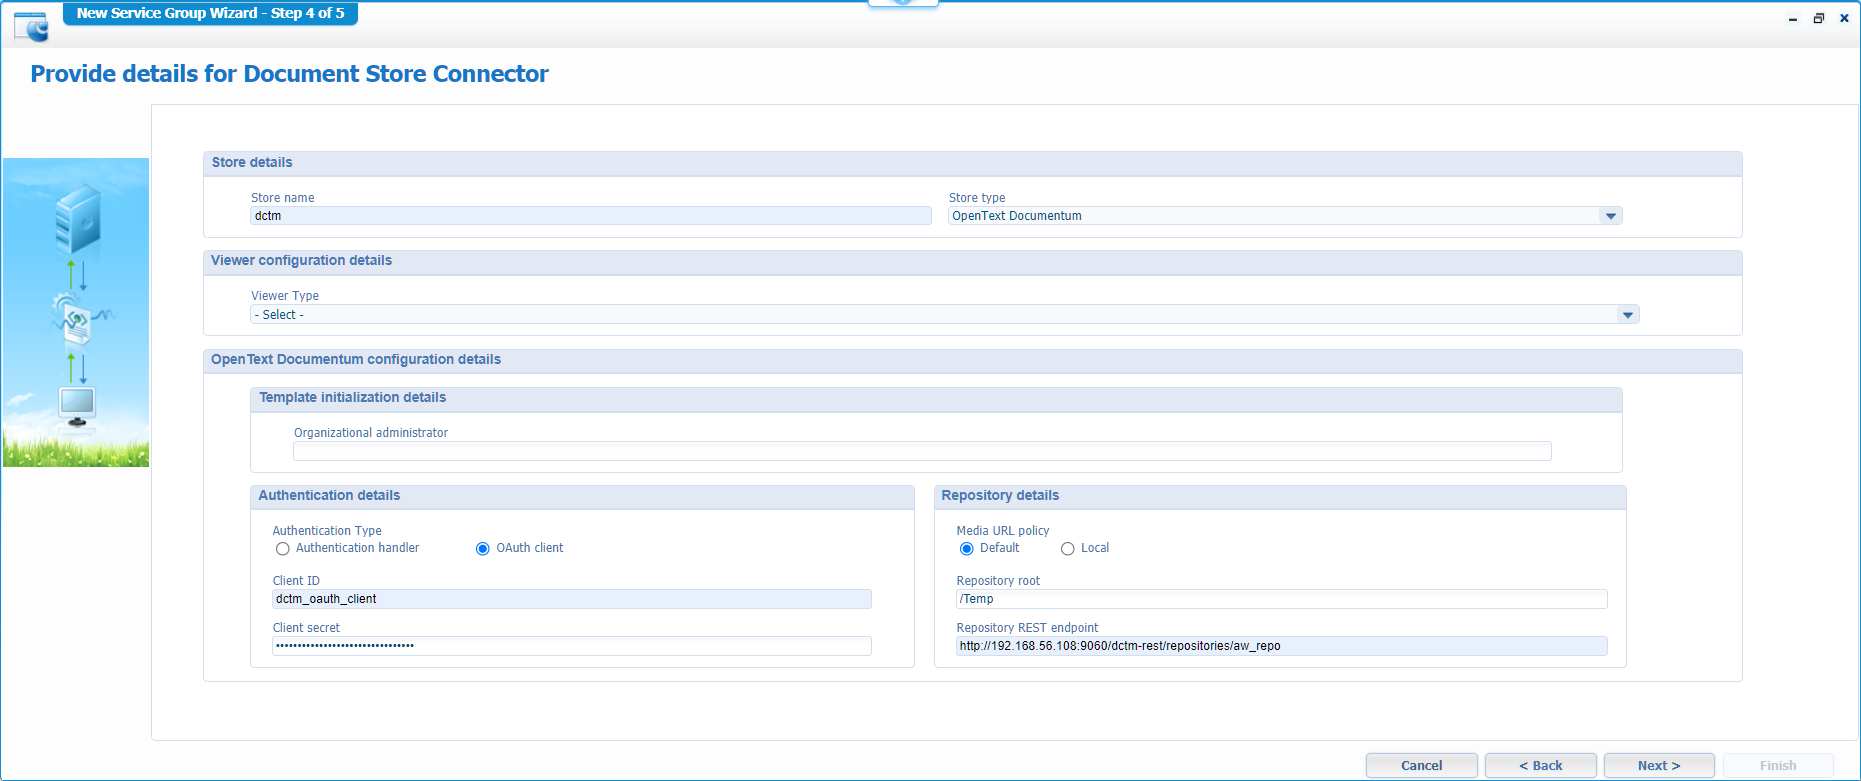Minimize the wizard window

tap(1792, 19)
